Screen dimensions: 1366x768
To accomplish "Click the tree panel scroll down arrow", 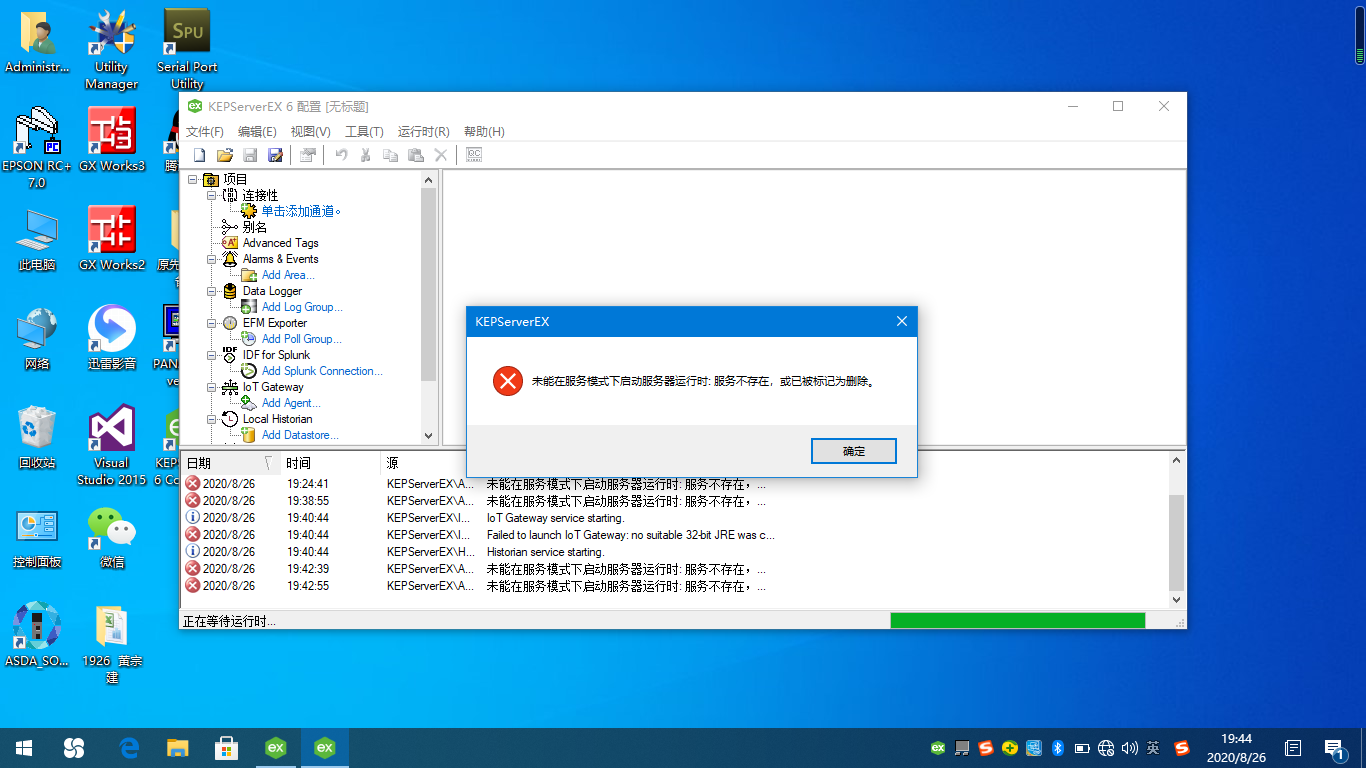I will click(429, 436).
